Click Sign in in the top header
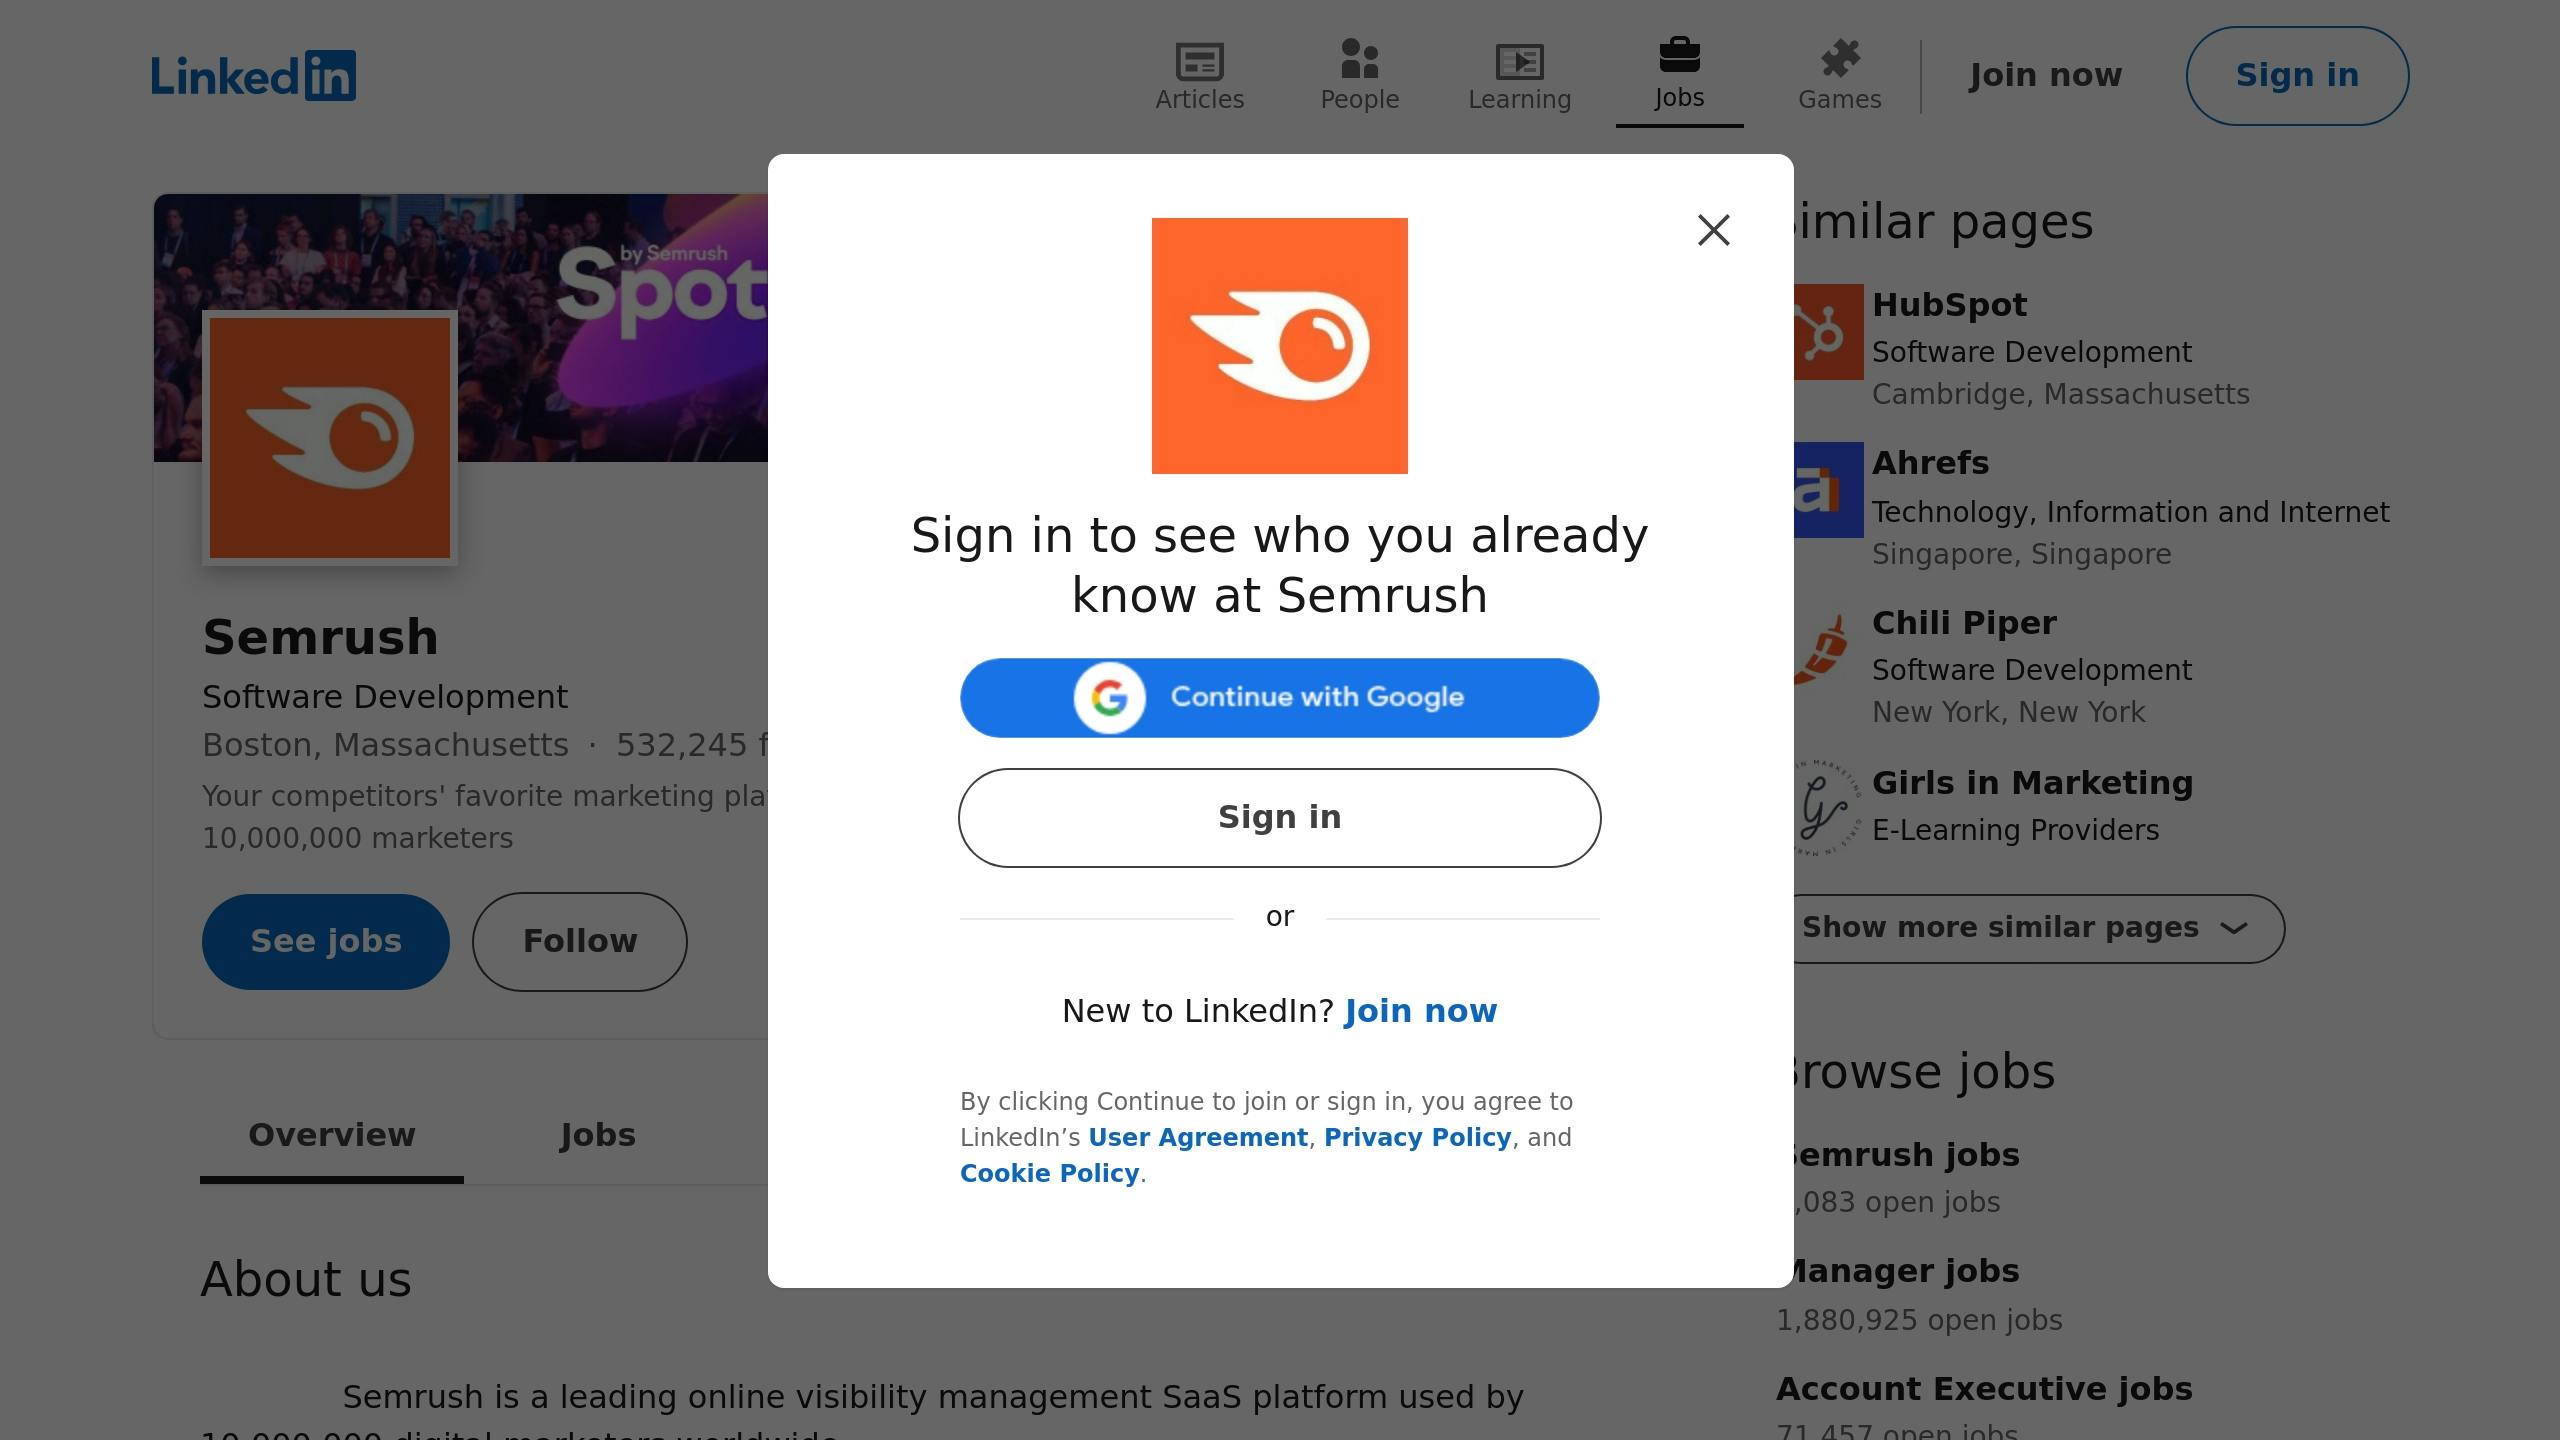The width and height of the screenshot is (2560, 1440). (x=2297, y=76)
